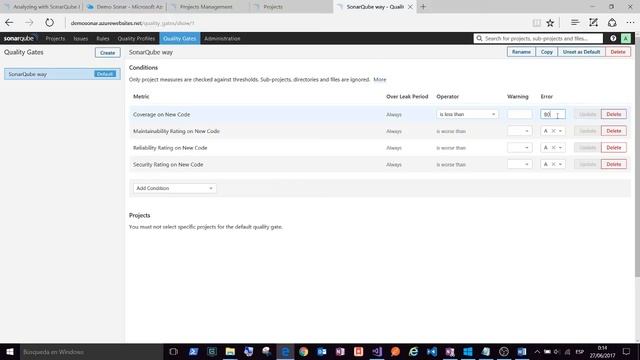Open the 'is less than' operator dropdown
This screenshot has width=640, height=360.
pyautogui.click(x=467, y=114)
